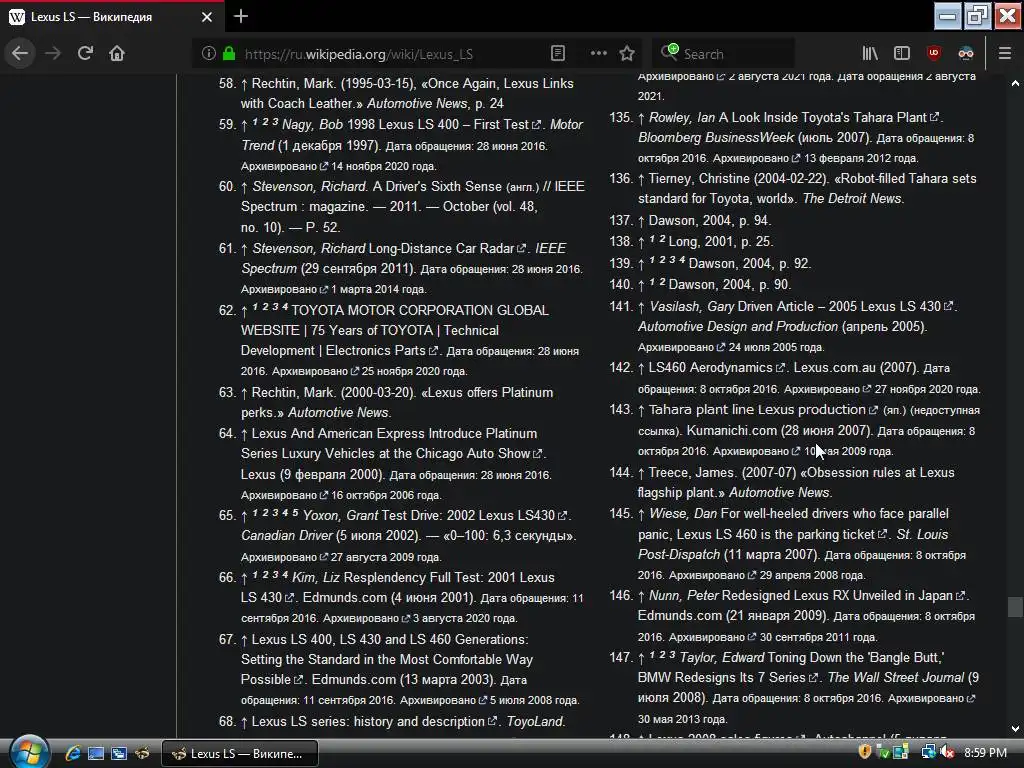
Task: Open Long-Distance Car Radar link
Action: tap(447, 248)
